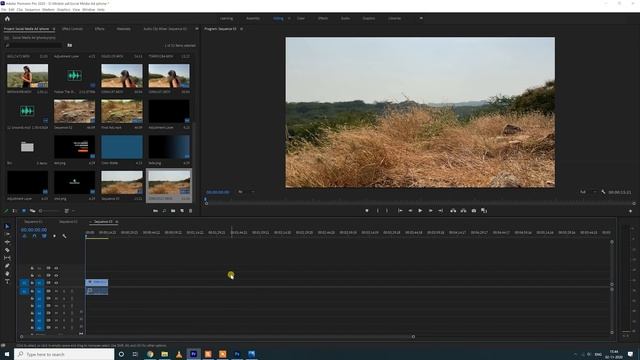Open the Editing workspace menu arrow
The image size is (640, 360).
pyautogui.click(x=289, y=18)
